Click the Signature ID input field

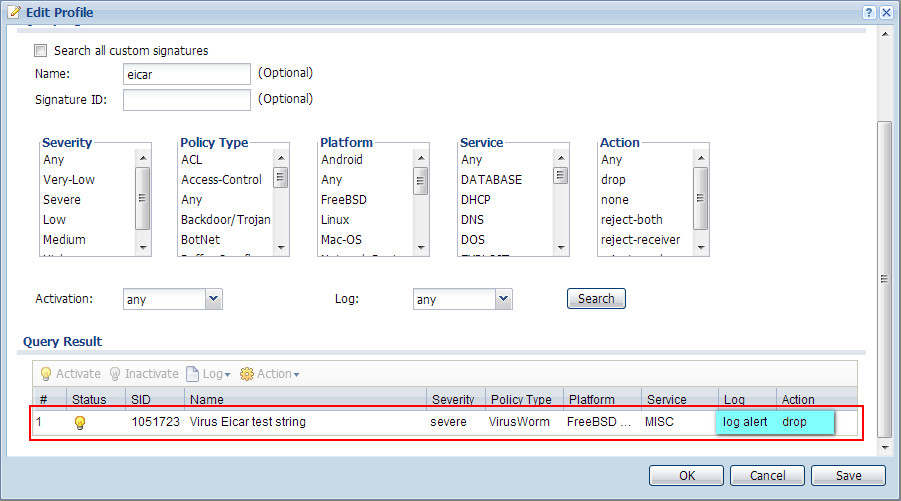click(x=186, y=100)
